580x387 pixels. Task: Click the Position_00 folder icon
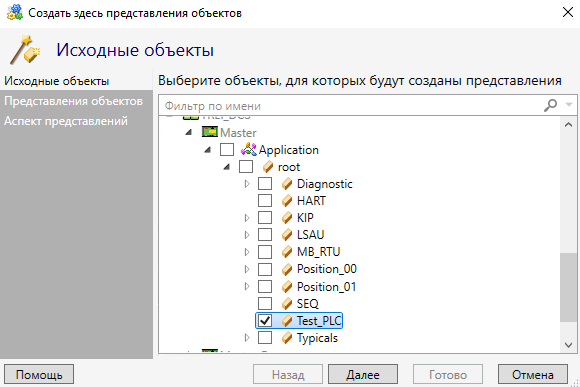coord(287,269)
